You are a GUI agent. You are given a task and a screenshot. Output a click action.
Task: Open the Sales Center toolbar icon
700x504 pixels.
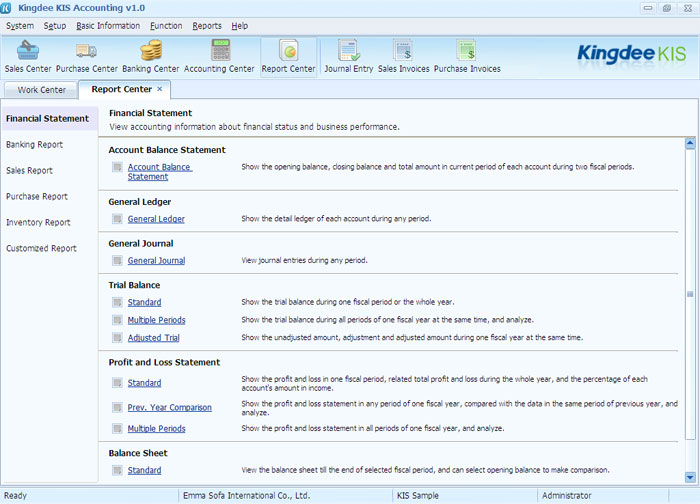point(28,50)
